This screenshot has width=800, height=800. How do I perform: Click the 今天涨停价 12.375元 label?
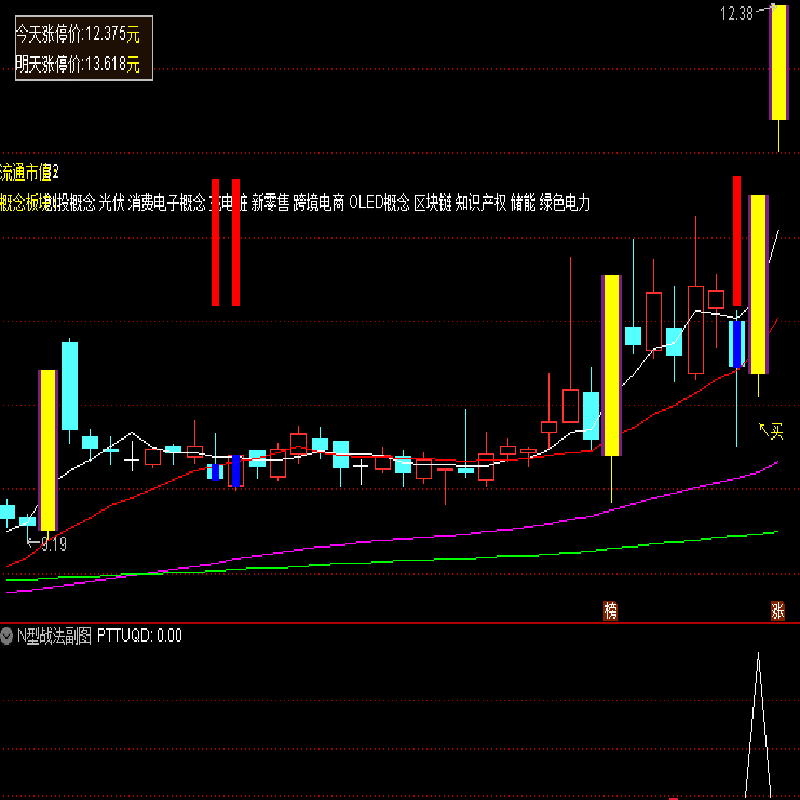[77, 33]
